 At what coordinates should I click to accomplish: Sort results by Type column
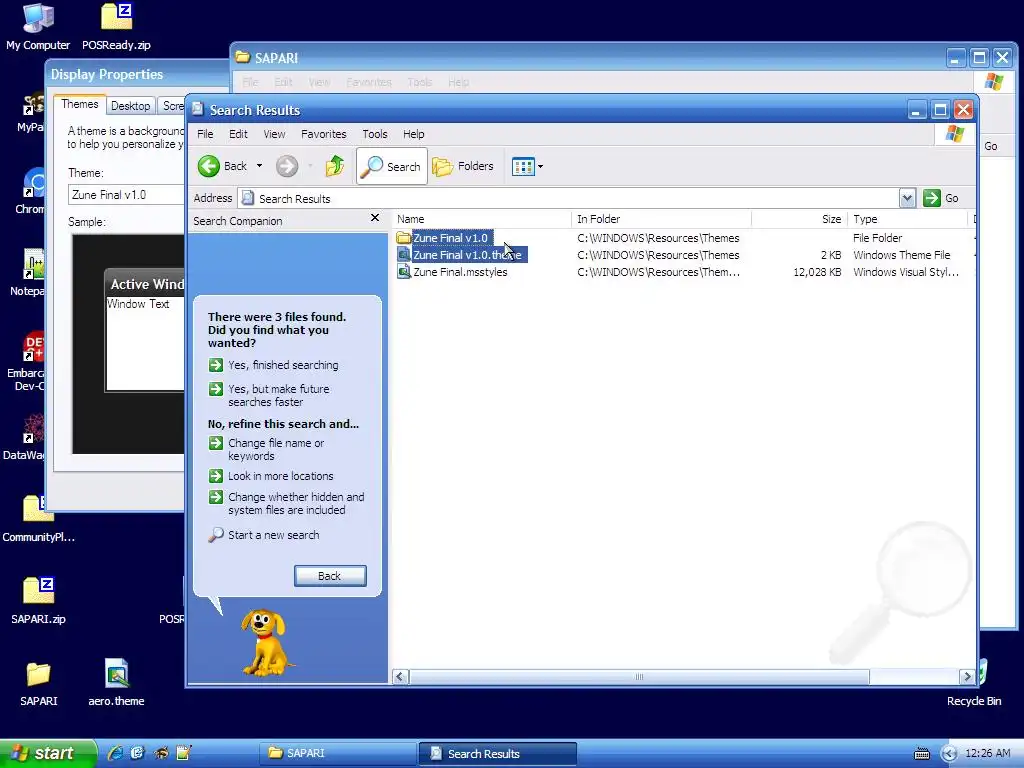click(x=907, y=219)
